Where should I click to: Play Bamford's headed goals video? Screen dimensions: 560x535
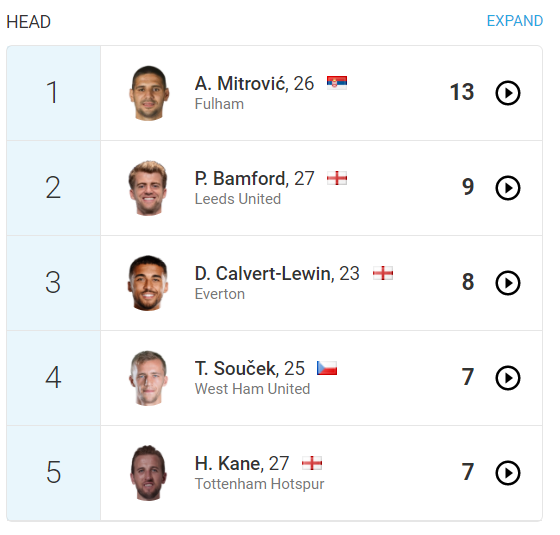coord(508,188)
